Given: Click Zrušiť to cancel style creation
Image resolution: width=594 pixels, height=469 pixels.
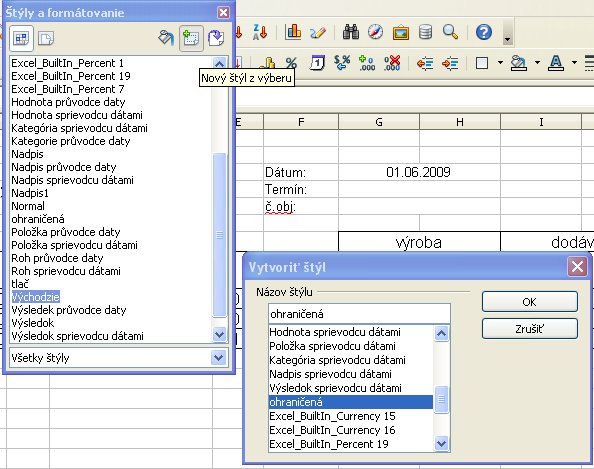Looking at the screenshot, I should (530, 328).
